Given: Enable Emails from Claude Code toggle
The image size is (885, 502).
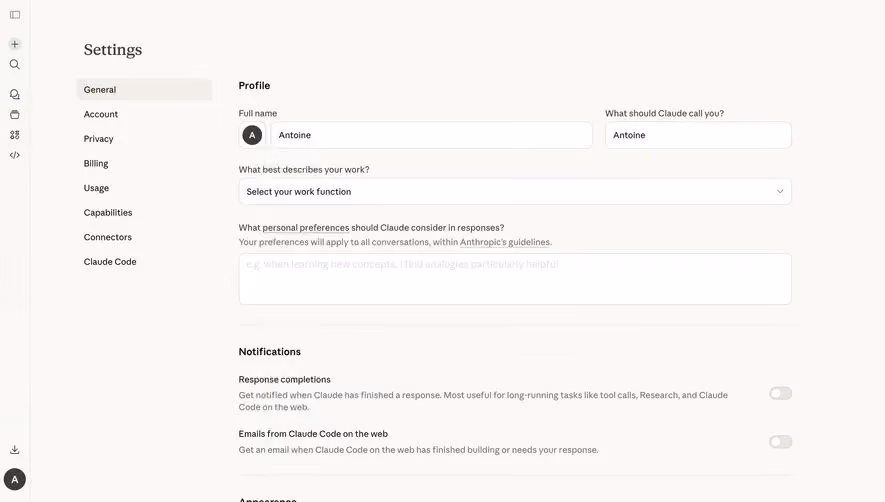Looking at the screenshot, I should [x=781, y=442].
